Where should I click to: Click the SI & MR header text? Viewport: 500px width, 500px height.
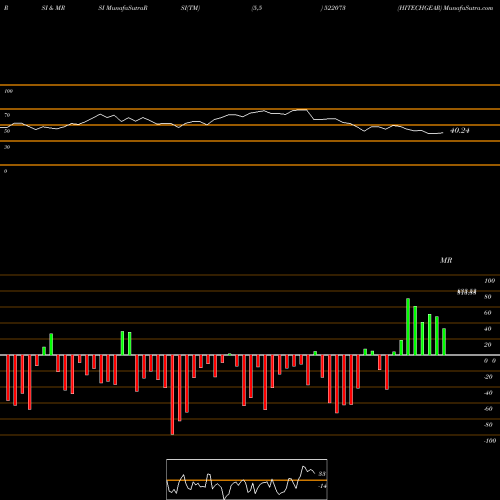point(53,8)
